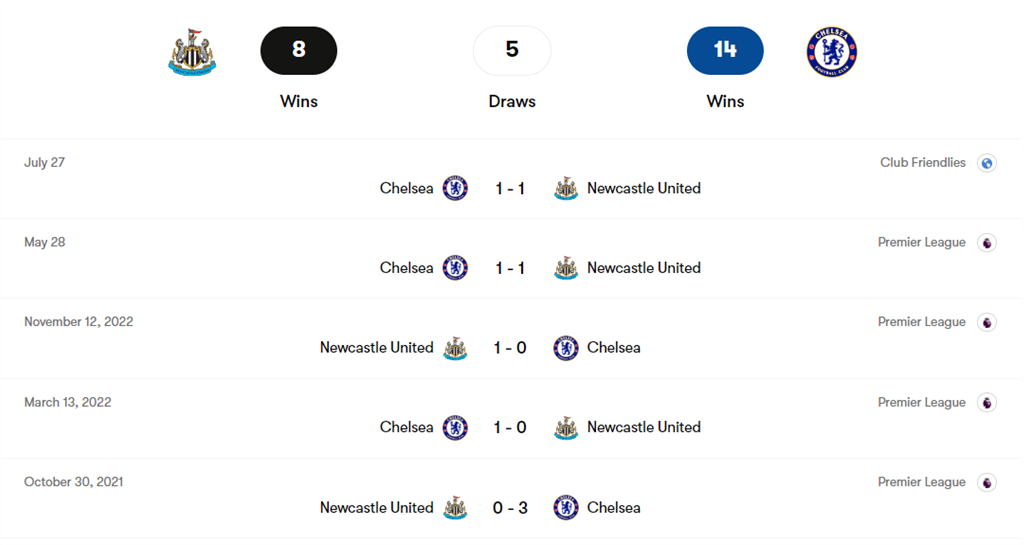Open the 1 - 1 score of July 27 match

(510, 188)
